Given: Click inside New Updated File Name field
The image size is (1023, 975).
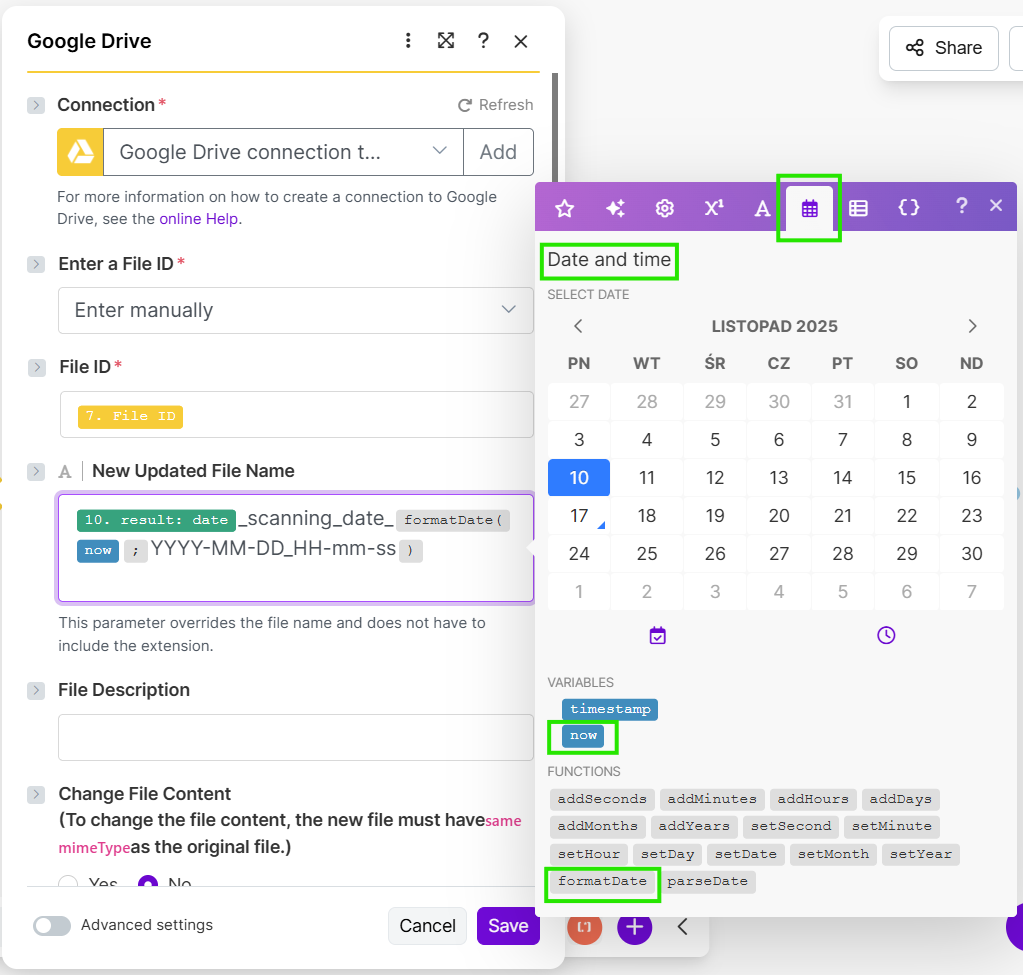Looking at the screenshot, I should tap(296, 548).
